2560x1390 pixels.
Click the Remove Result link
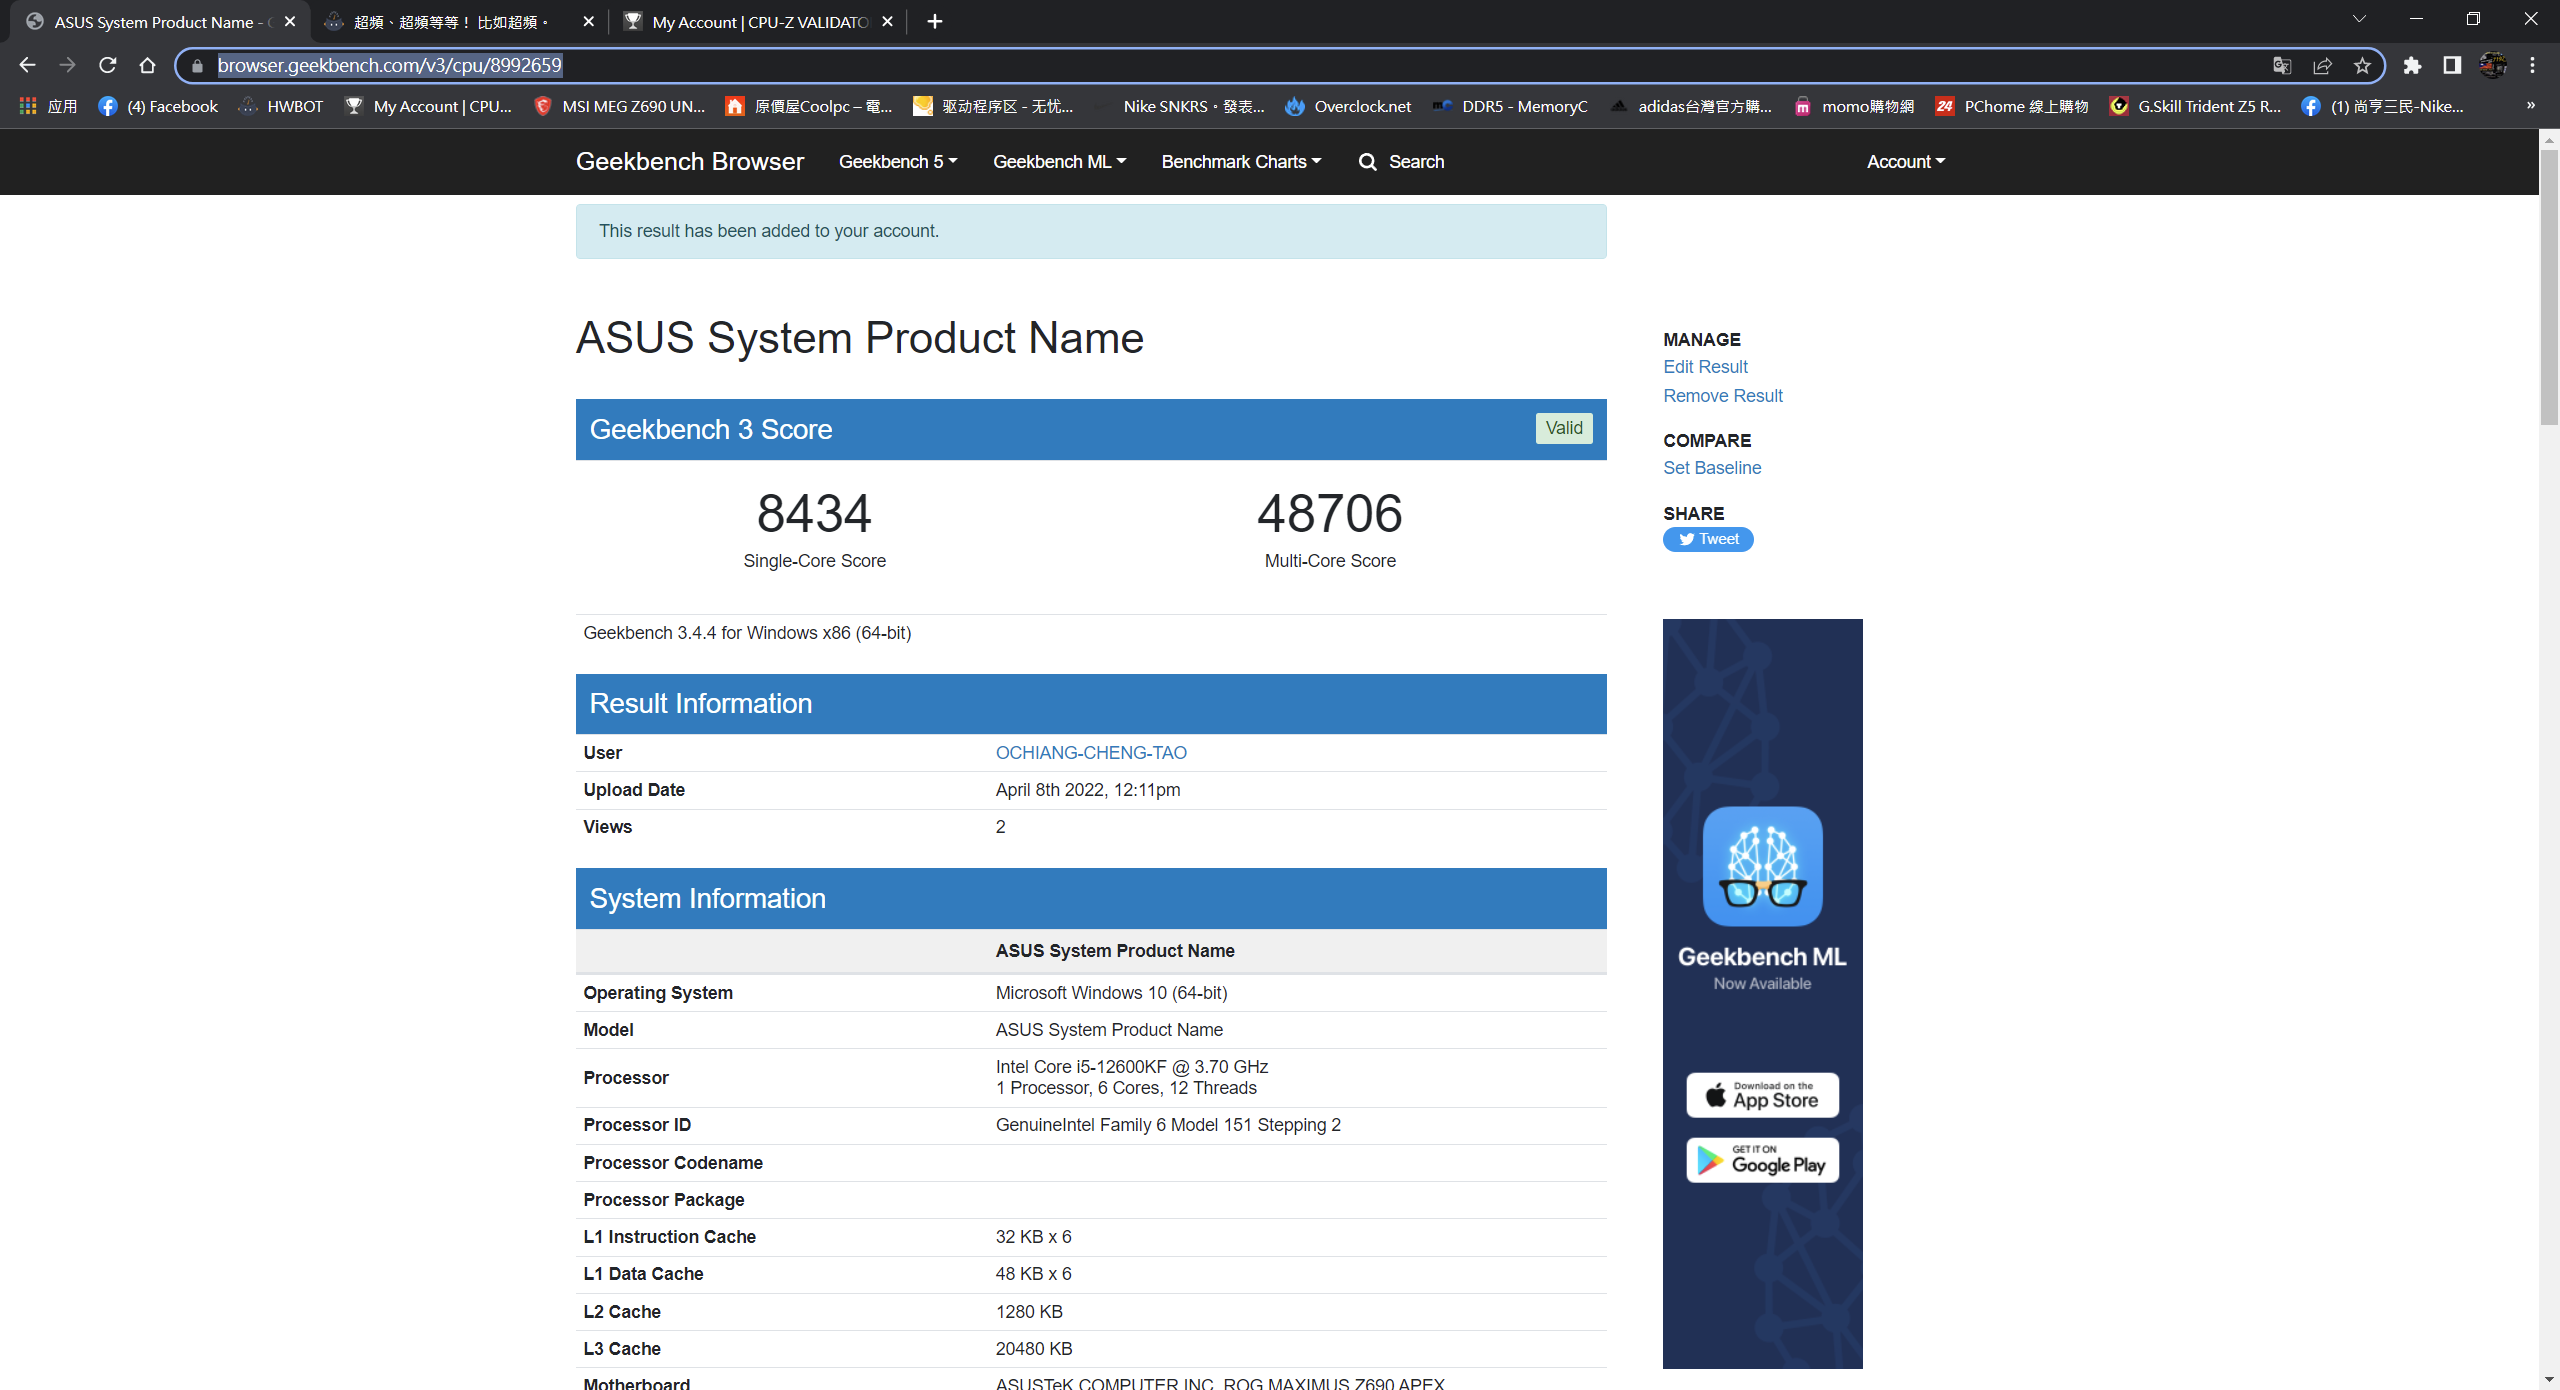tap(1723, 396)
